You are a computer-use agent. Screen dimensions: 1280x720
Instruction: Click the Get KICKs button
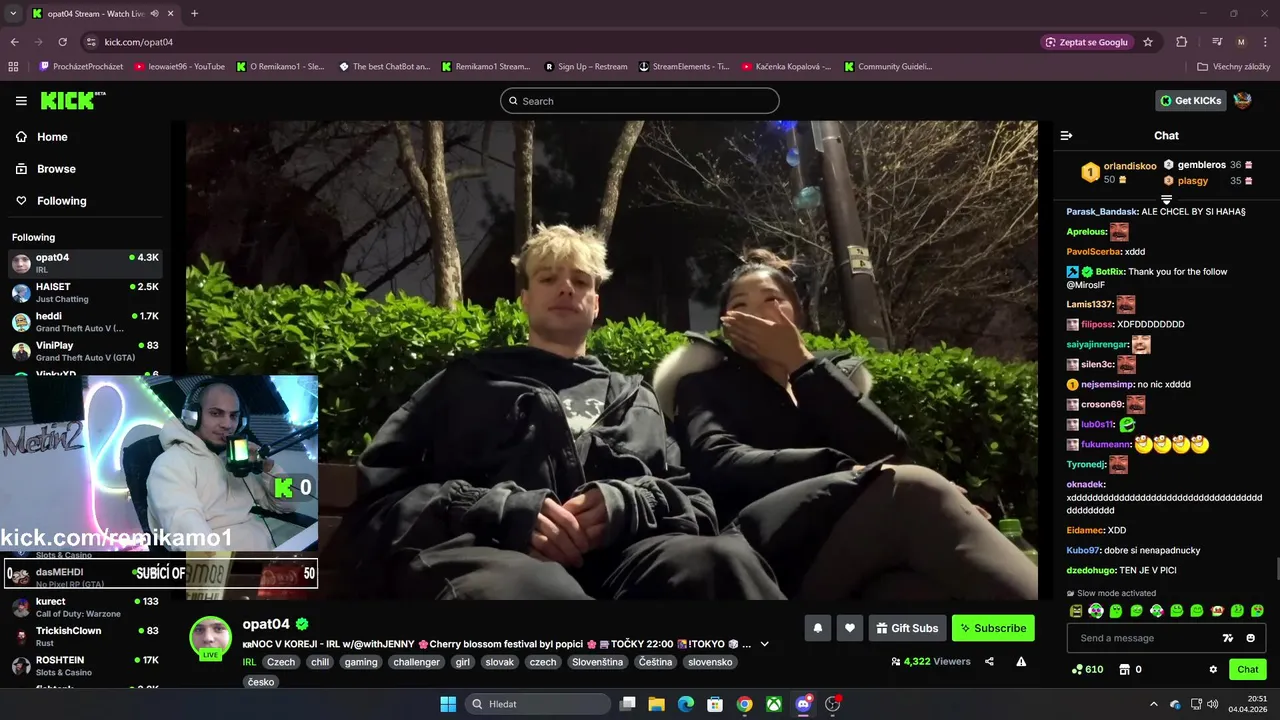(1190, 100)
